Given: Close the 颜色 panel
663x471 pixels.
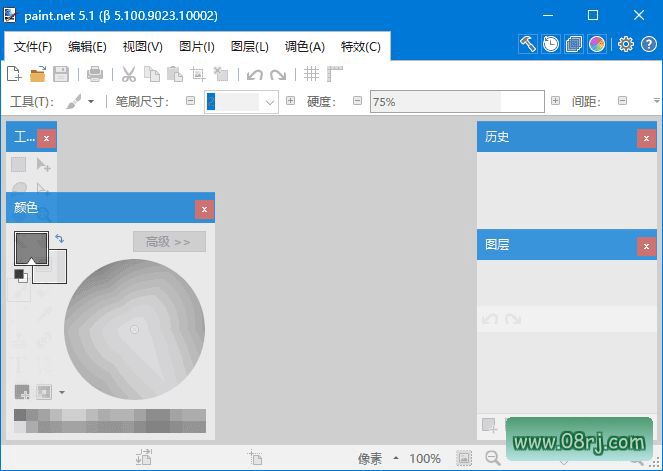Looking at the screenshot, I should tap(204, 209).
